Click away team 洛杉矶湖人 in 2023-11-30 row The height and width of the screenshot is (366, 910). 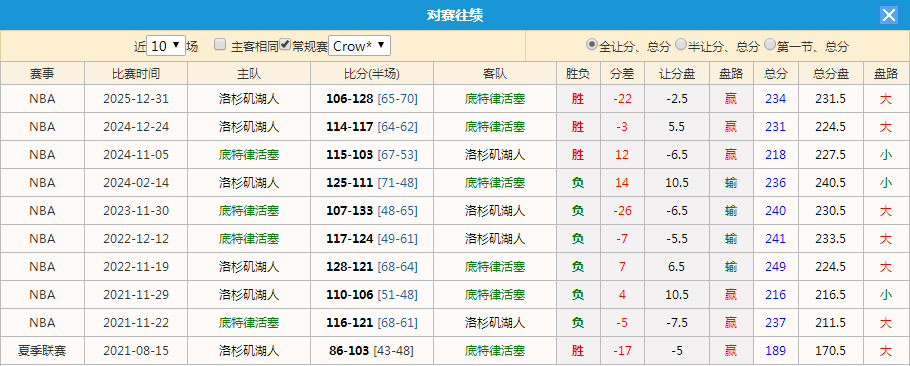[x=495, y=211]
